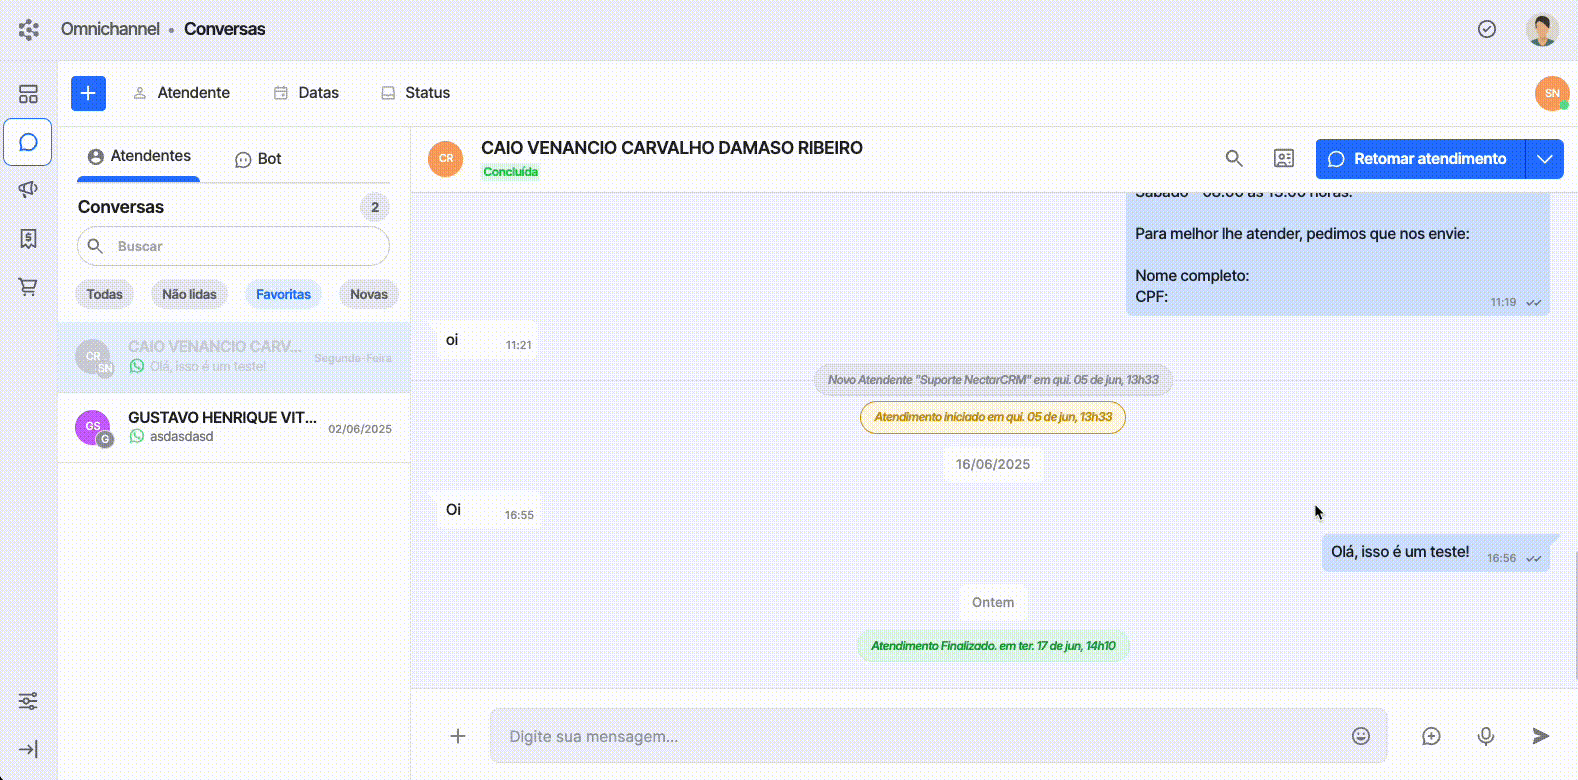Open the emoji picker

(x=1361, y=736)
